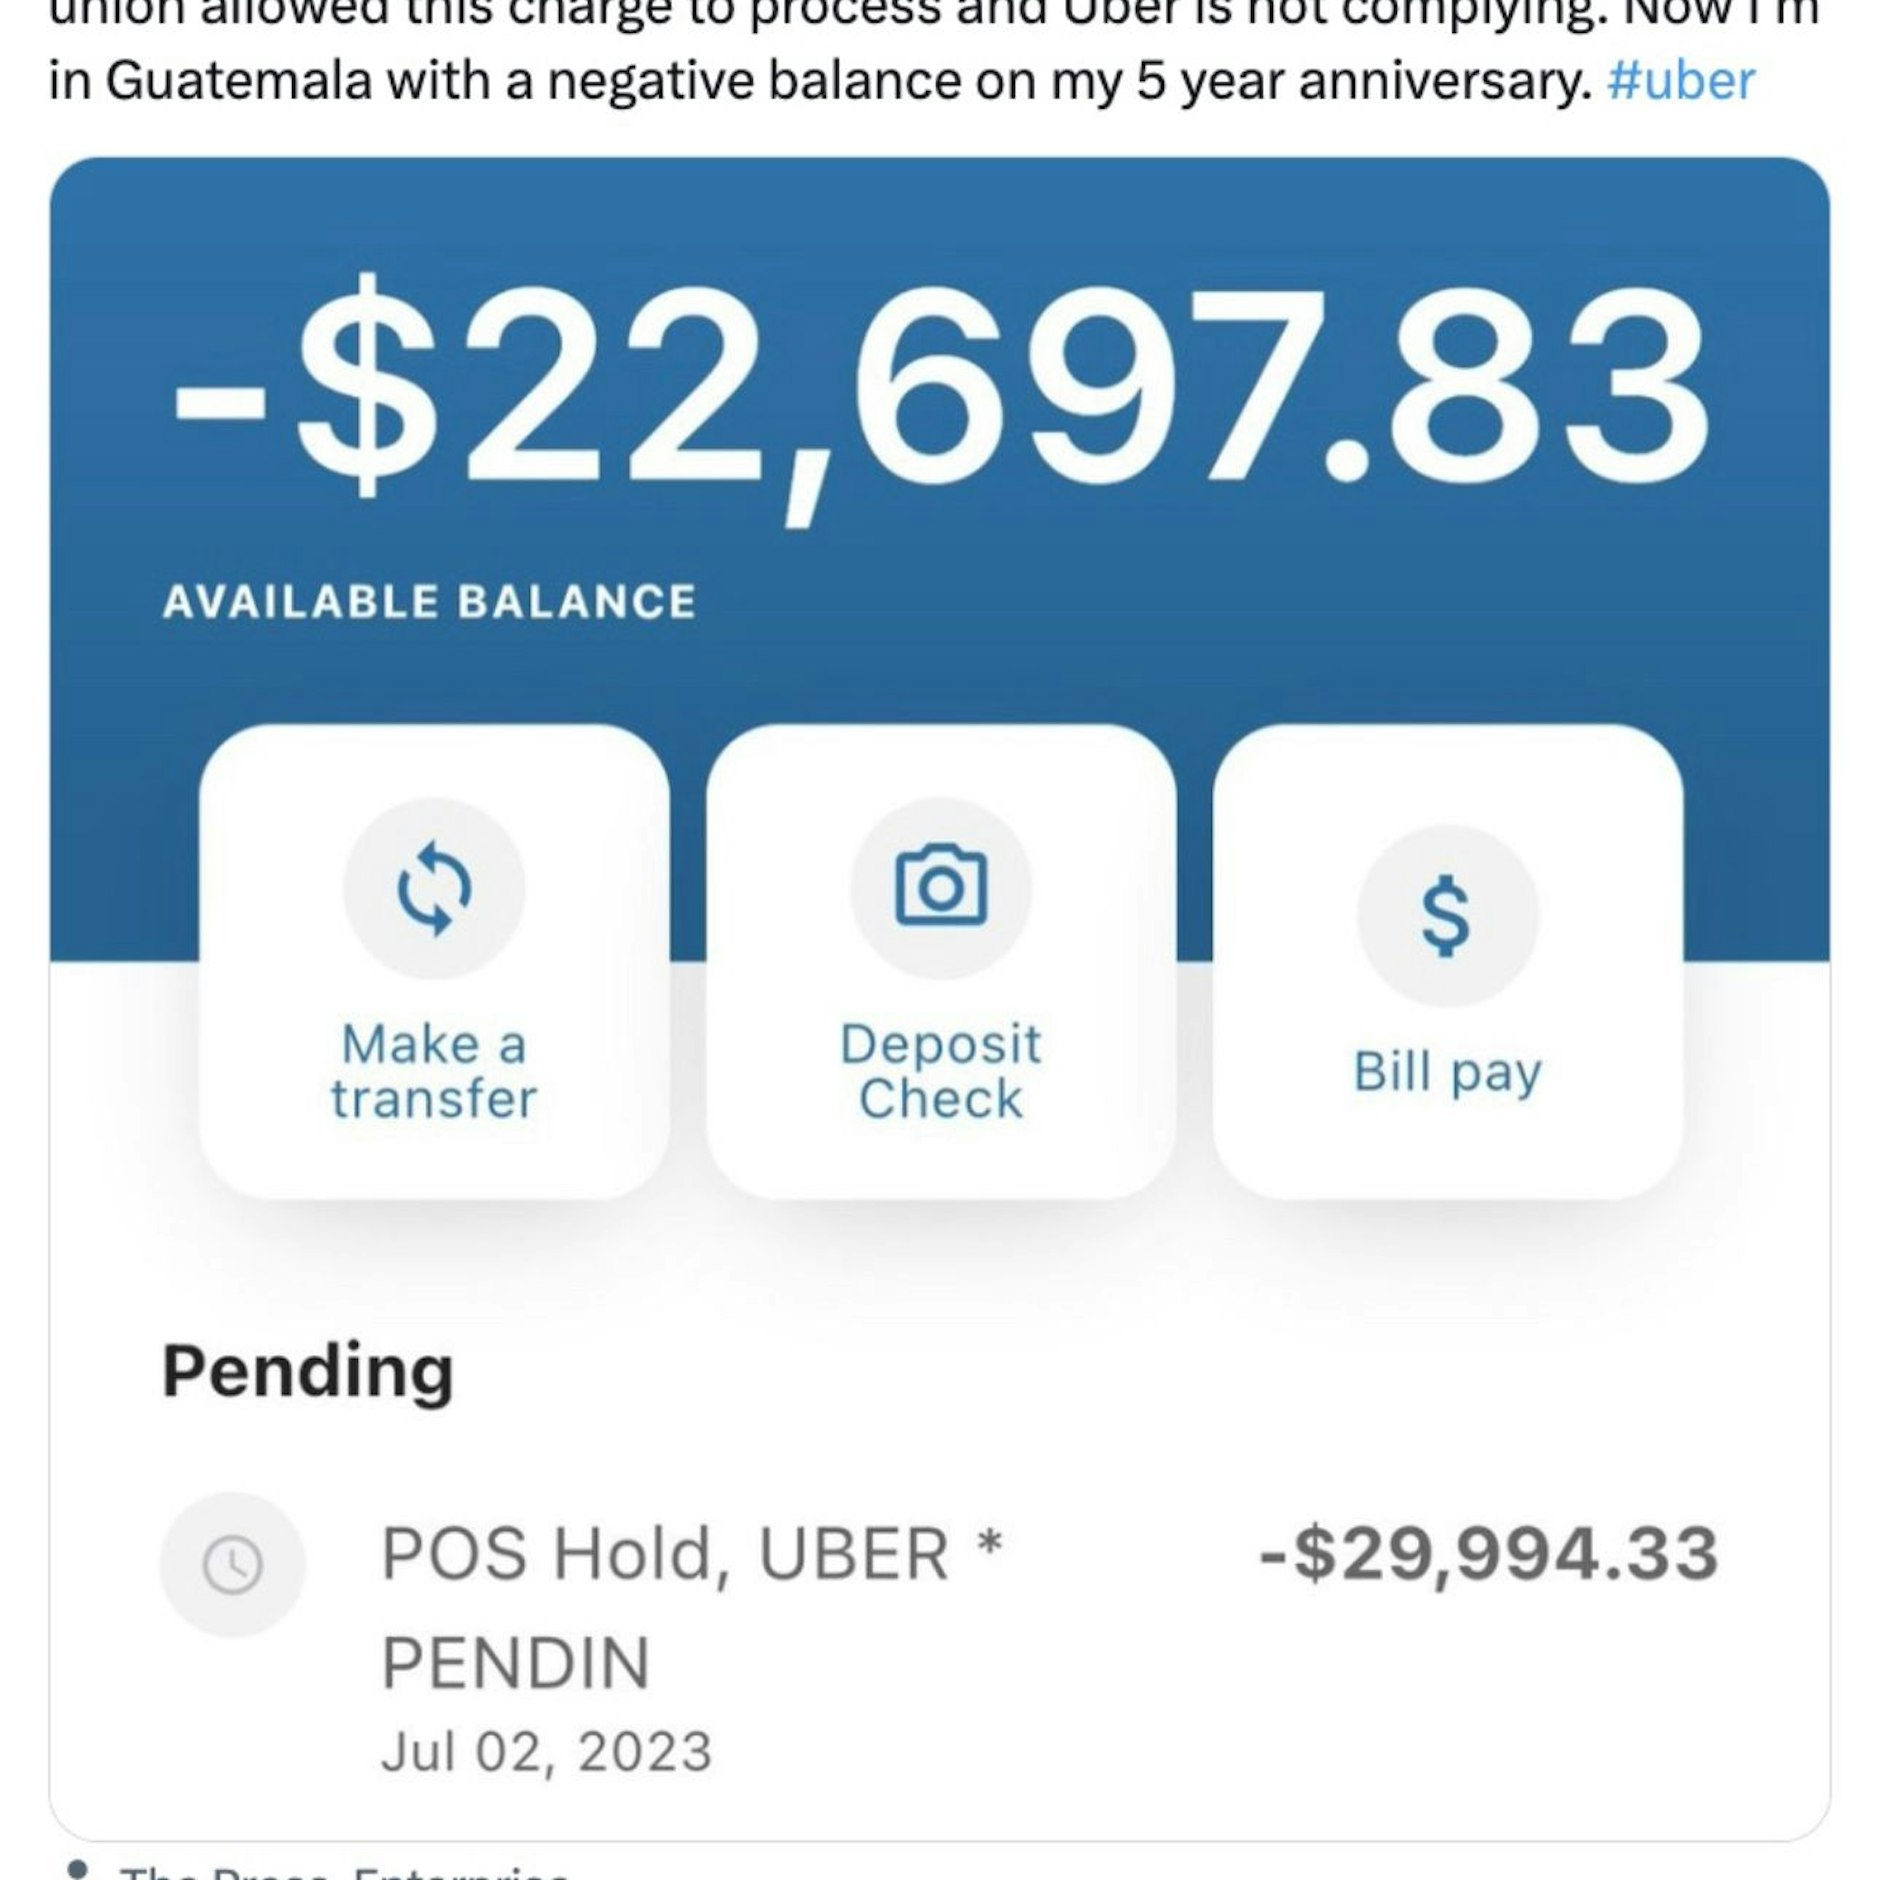Click the tweet text mentioning Guatemala
The width and height of the screenshot is (1880, 1880).
coord(820,81)
